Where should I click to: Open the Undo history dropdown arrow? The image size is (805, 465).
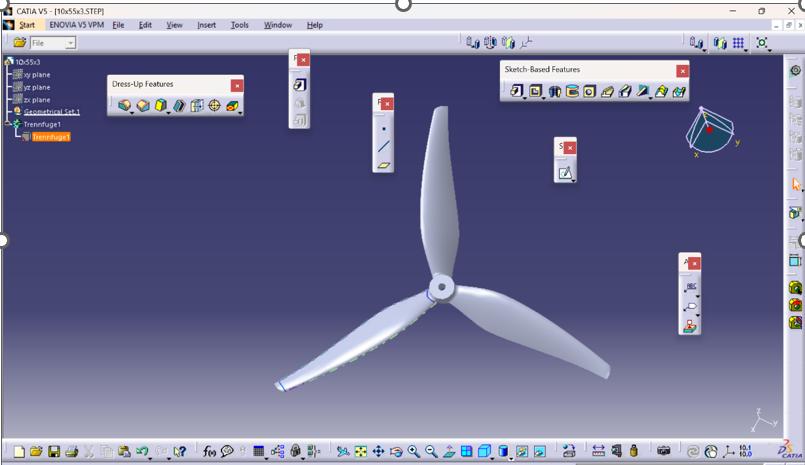151,457
